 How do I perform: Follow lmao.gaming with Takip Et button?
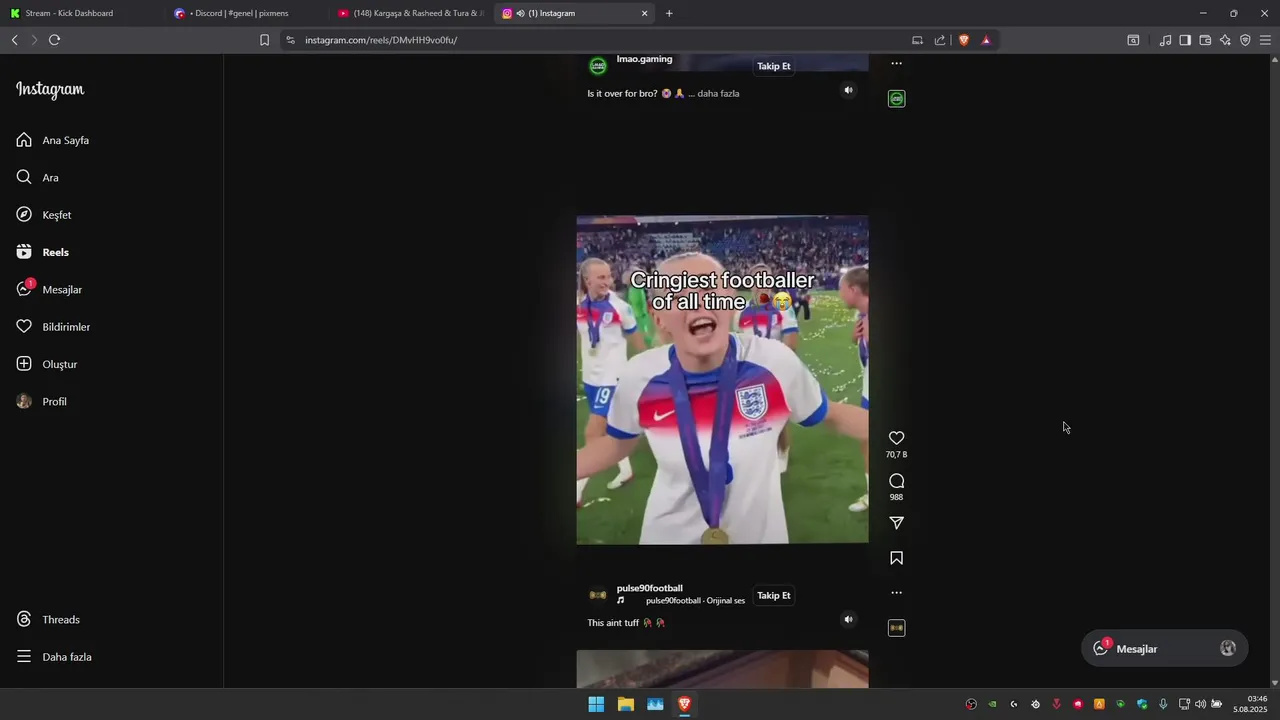tap(773, 66)
